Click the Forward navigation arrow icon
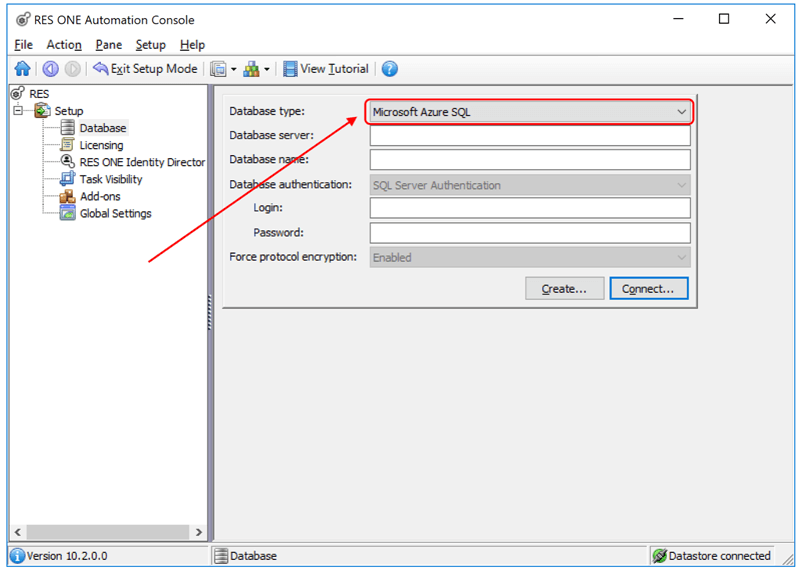This screenshot has width=800, height=571. (x=73, y=68)
